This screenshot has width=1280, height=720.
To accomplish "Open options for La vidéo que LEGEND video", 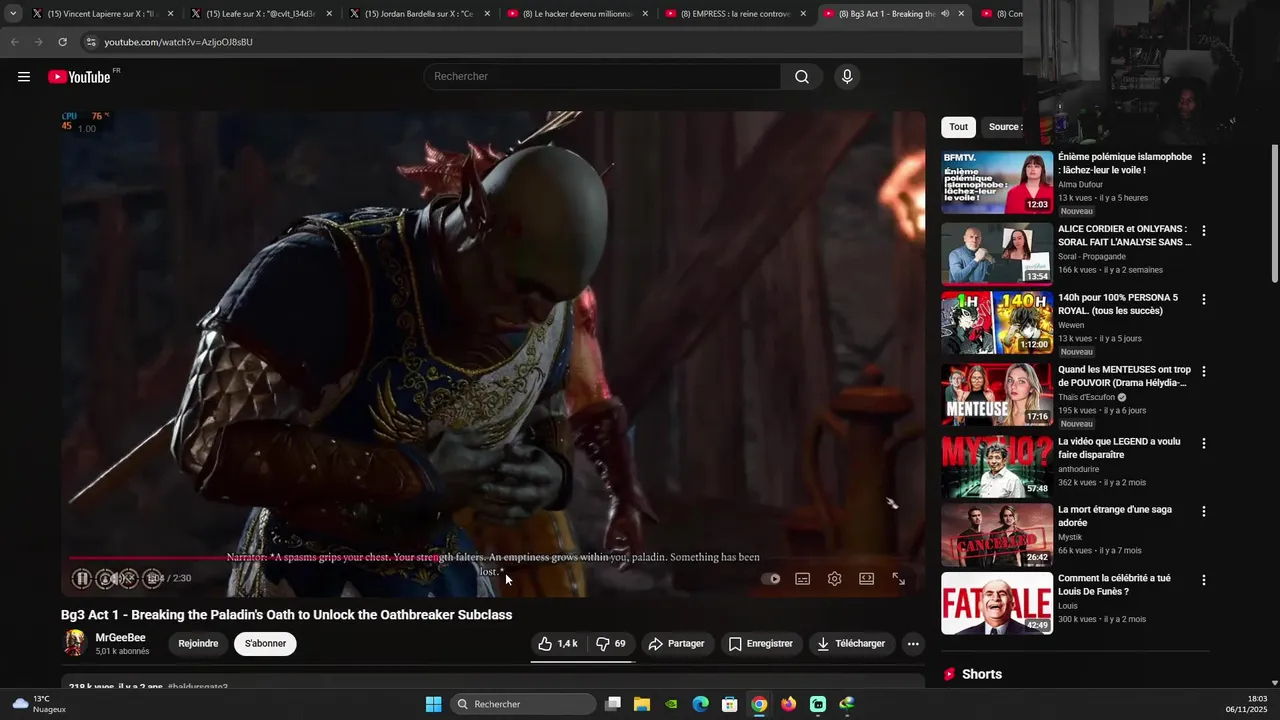I will pos(1204,444).
